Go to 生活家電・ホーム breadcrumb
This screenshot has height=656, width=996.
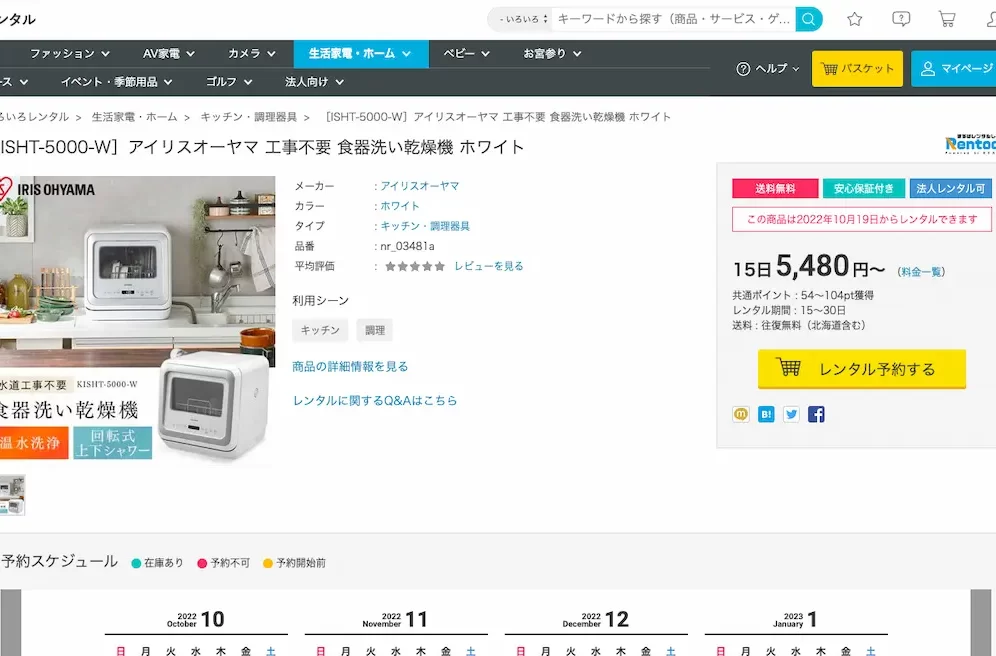(135, 117)
